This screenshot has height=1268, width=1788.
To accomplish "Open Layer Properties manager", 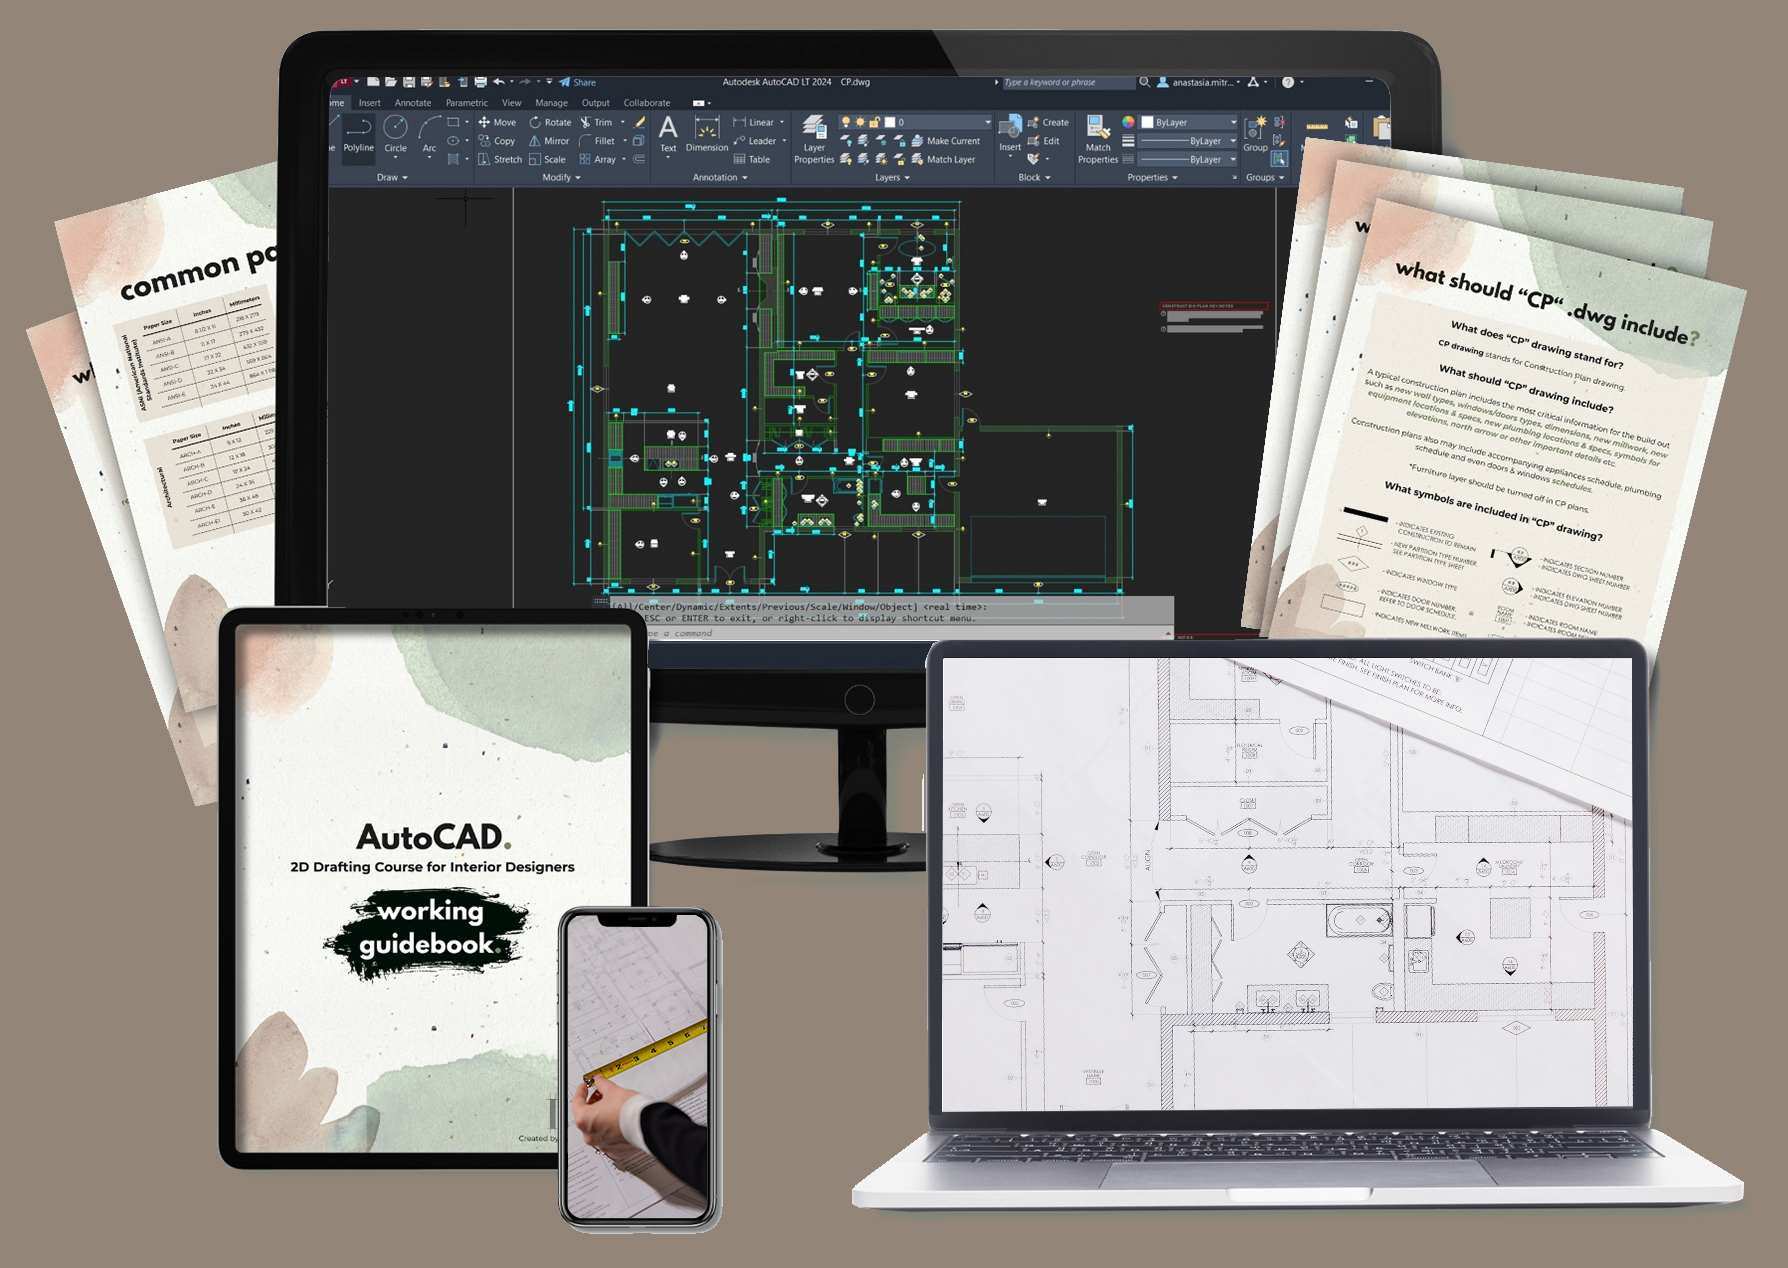I will (x=814, y=140).
